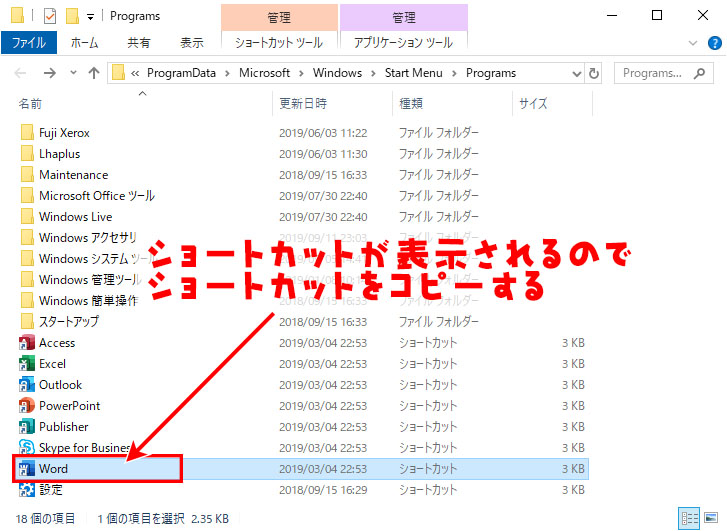727x531 pixels.
Task: Expand hidden breadcrumb path chevron
Action: [x=135, y=73]
